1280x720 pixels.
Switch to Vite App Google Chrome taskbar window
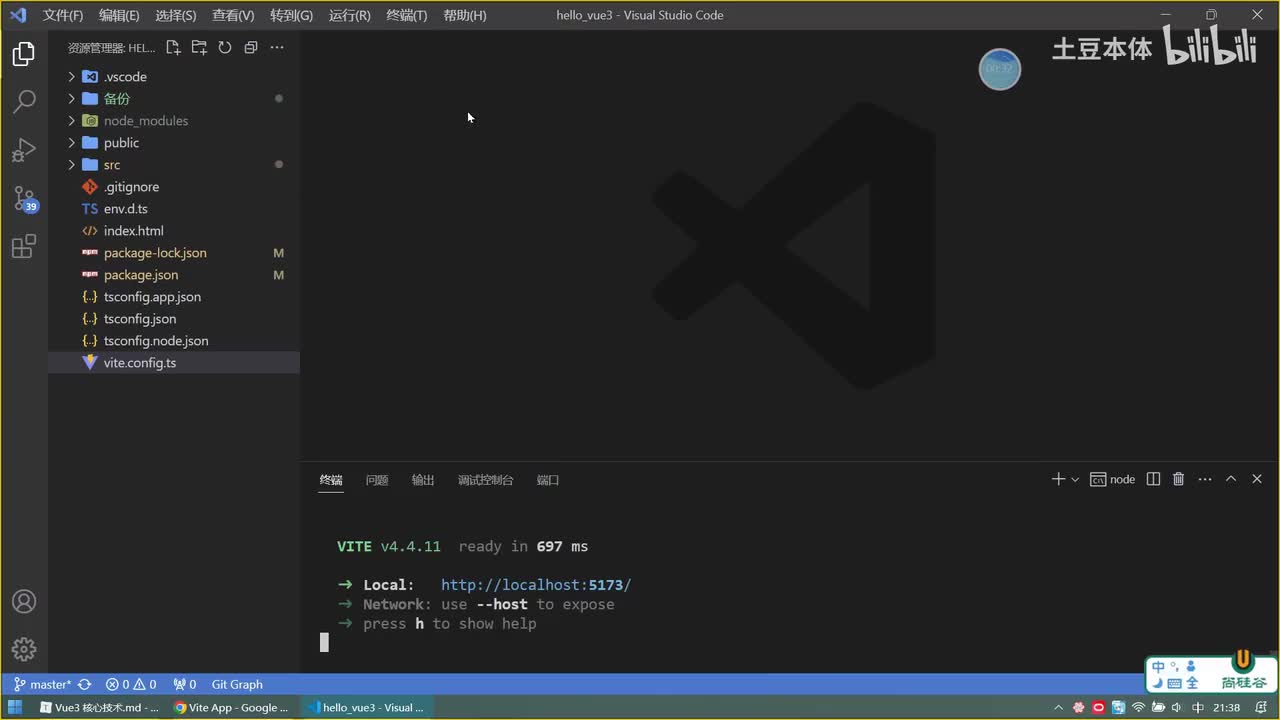pyautogui.click(x=232, y=707)
